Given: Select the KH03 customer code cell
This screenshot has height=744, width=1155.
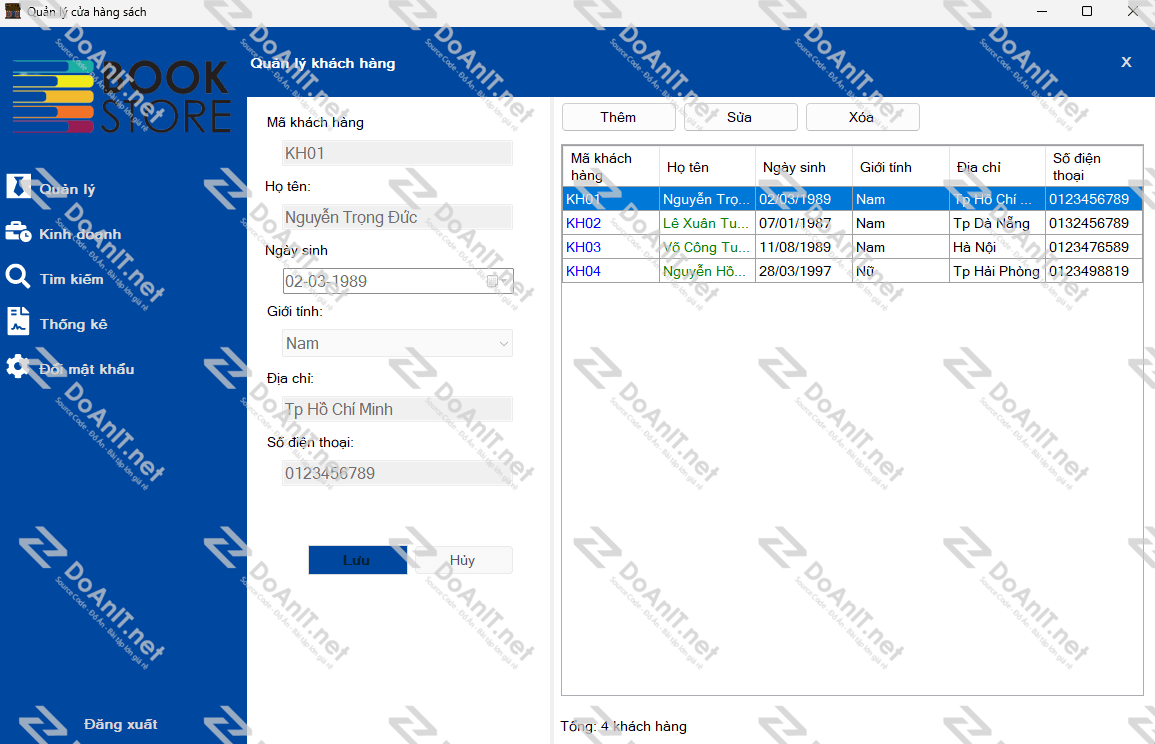Looking at the screenshot, I should point(611,247).
